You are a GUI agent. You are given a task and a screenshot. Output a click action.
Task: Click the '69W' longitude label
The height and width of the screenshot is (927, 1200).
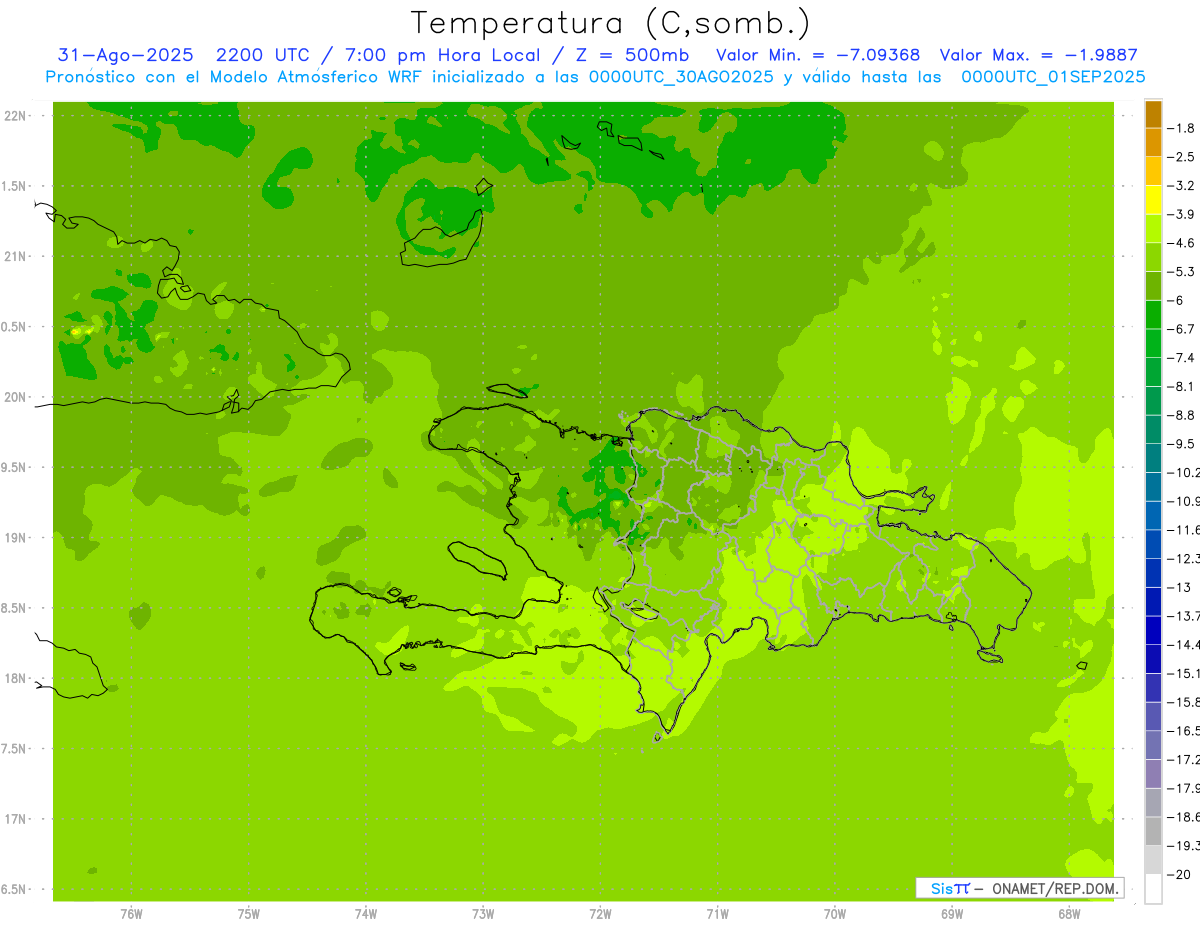coord(952,914)
